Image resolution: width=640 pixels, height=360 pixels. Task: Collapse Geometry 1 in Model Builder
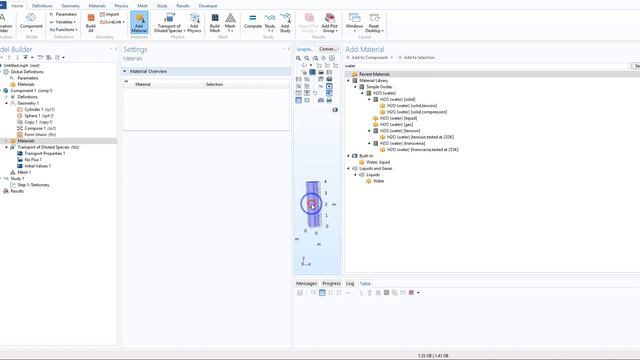click(x=7, y=103)
